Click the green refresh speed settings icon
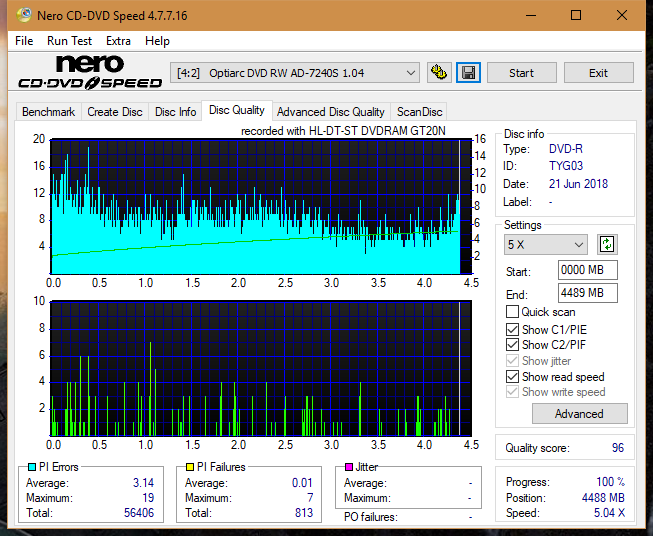The image size is (653, 536). pyautogui.click(x=607, y=244)
